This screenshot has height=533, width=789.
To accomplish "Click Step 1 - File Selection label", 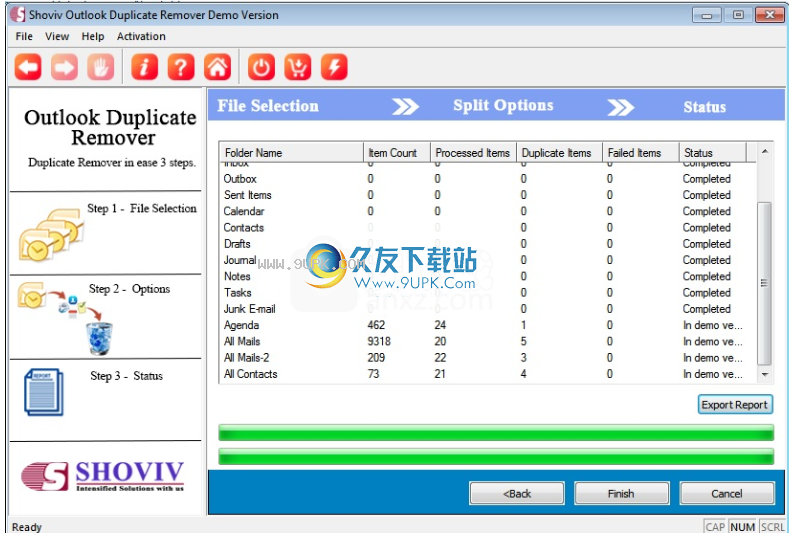I will tap(142, 208).
